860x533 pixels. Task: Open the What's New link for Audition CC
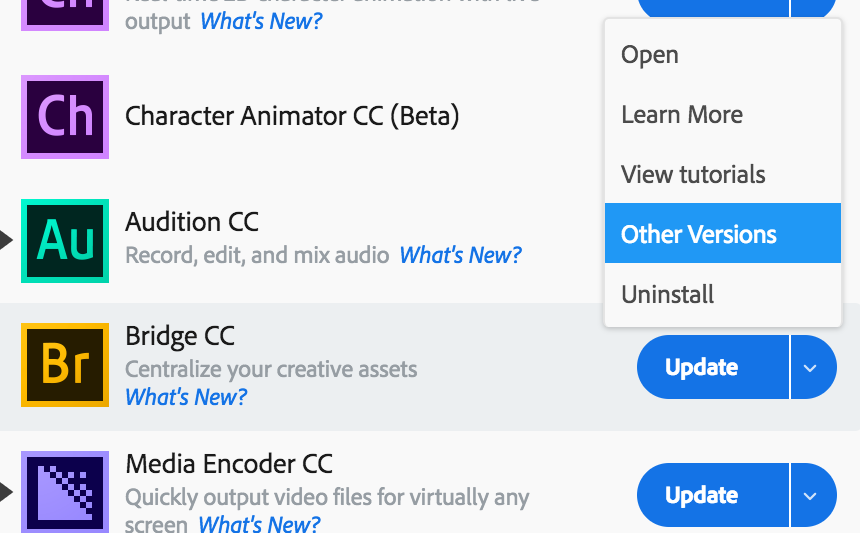coord(460,255)
